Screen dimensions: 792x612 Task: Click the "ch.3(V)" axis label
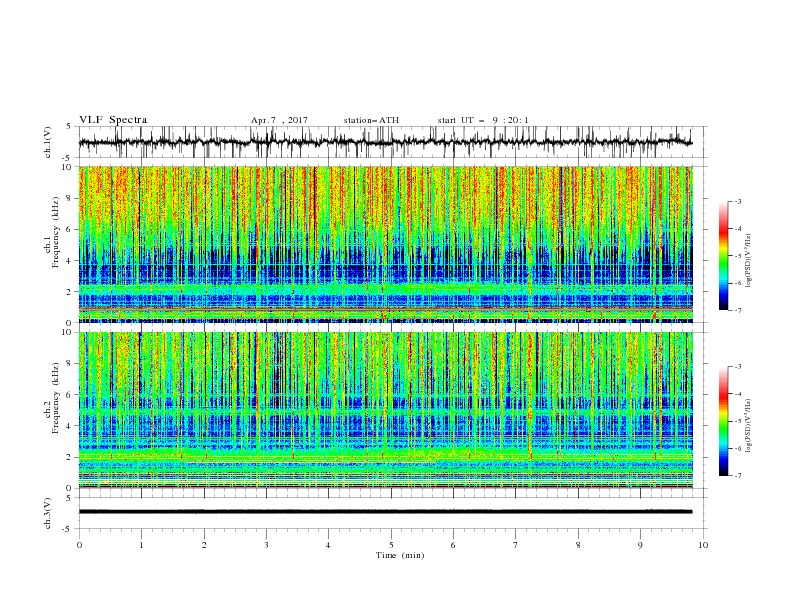[x=48, y=513]
